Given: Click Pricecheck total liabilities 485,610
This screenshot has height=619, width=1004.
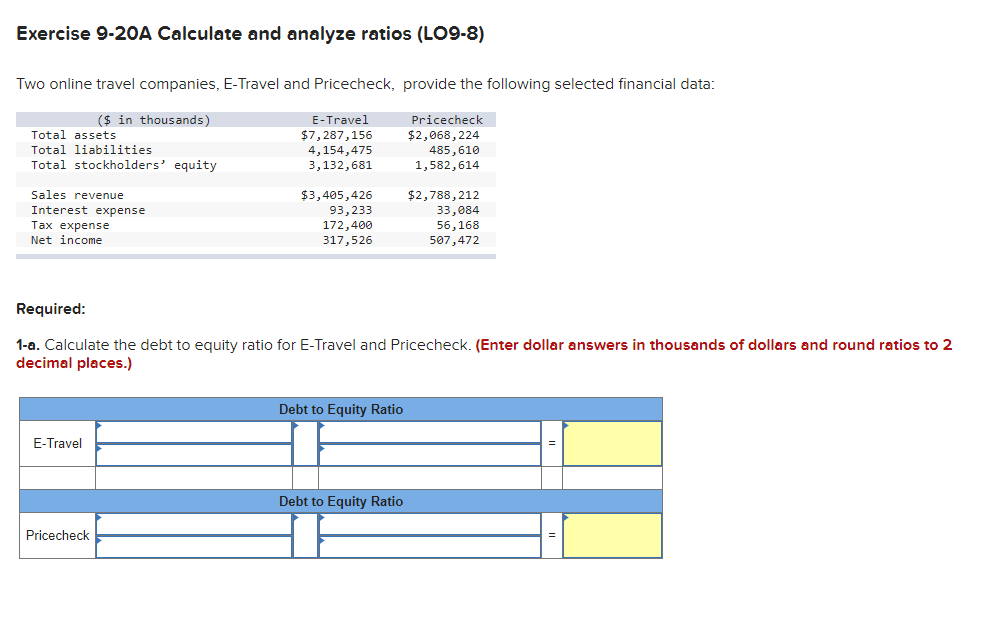Looking at the screenshot, I should 454,150.
